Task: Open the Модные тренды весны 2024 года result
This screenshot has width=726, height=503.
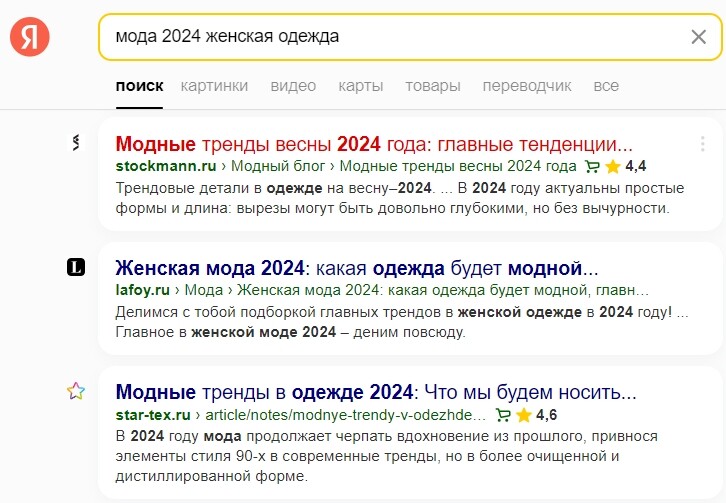Action: coord(374,144)
